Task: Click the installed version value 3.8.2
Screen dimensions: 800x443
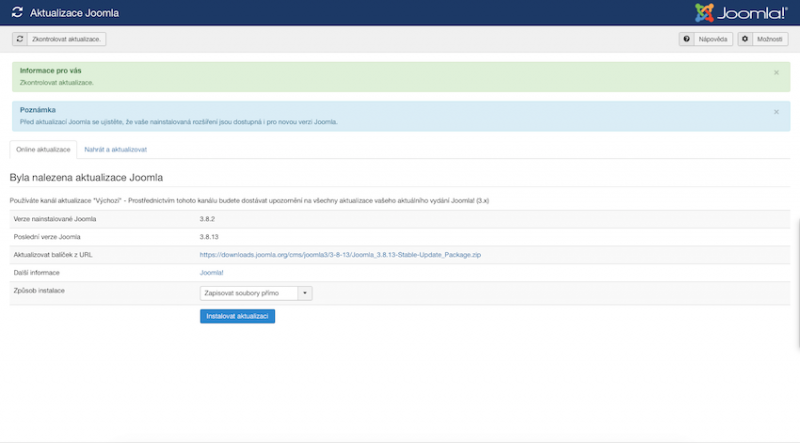Action: (207, 219)
